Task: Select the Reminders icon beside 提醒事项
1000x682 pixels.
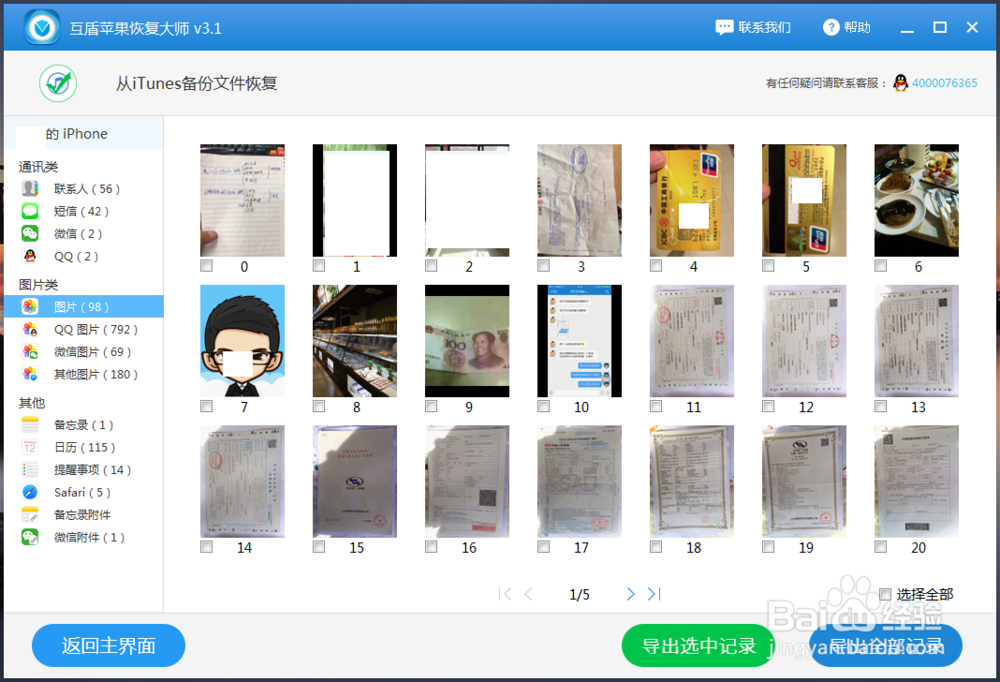Action: click(30, 470)
